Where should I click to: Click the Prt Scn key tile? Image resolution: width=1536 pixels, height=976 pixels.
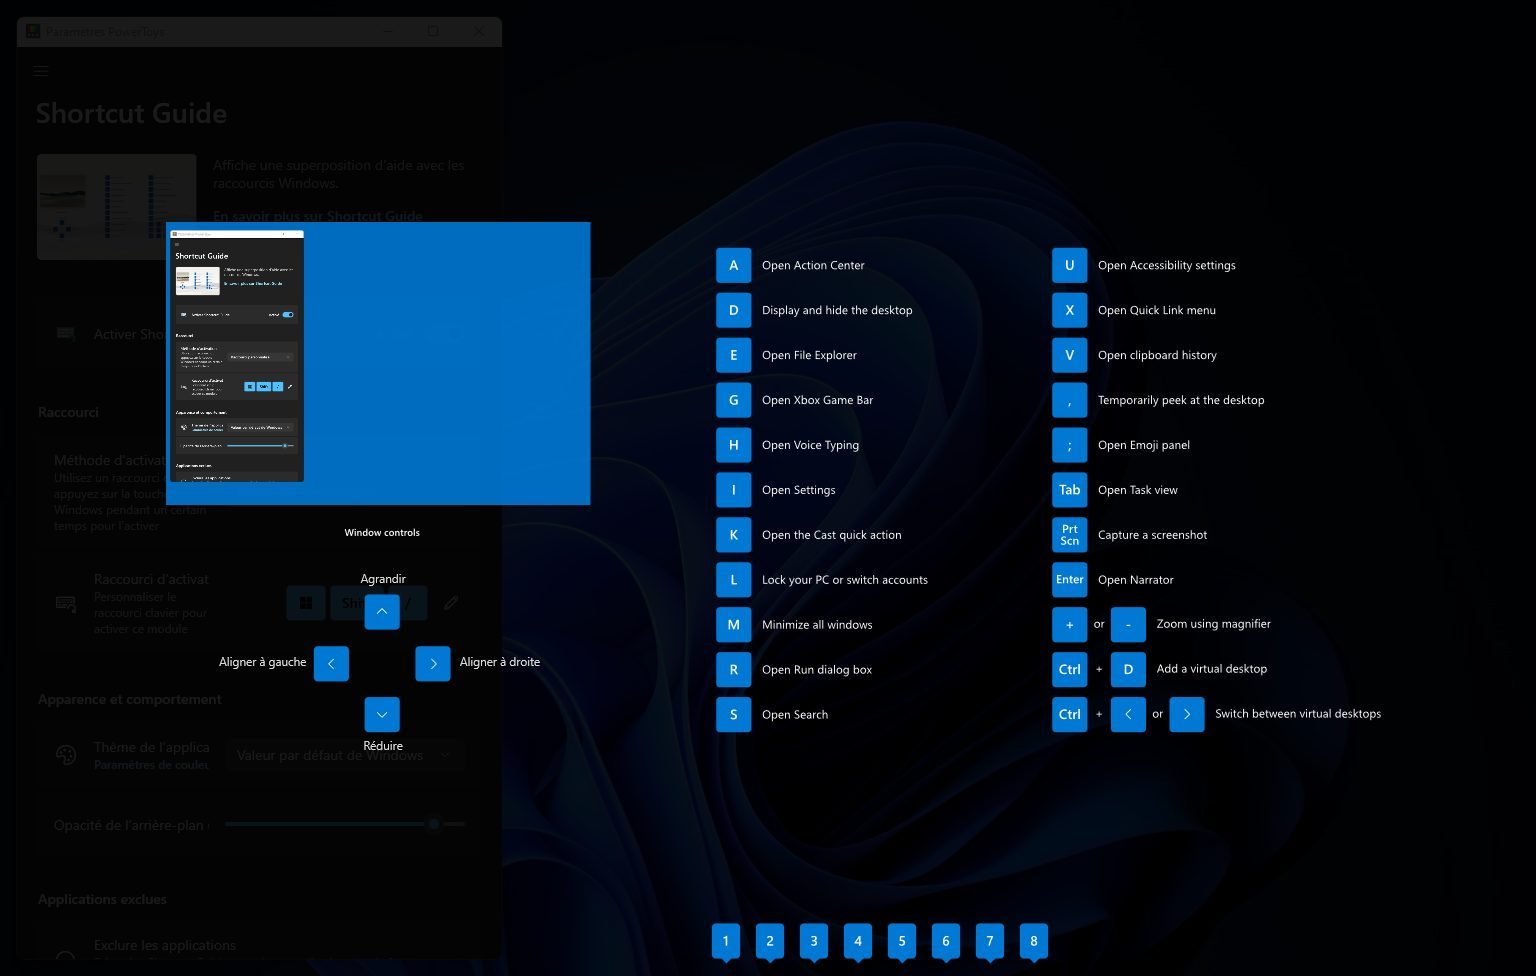click(1069, 535)
